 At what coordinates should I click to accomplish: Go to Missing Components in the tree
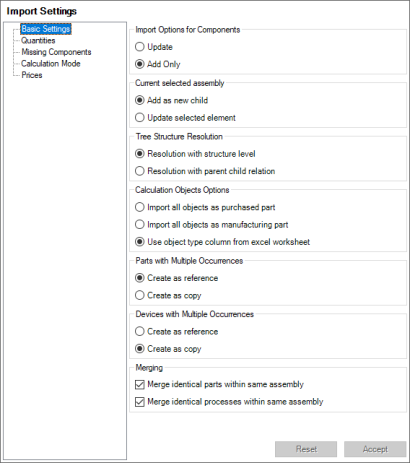[x=56, y=52]
